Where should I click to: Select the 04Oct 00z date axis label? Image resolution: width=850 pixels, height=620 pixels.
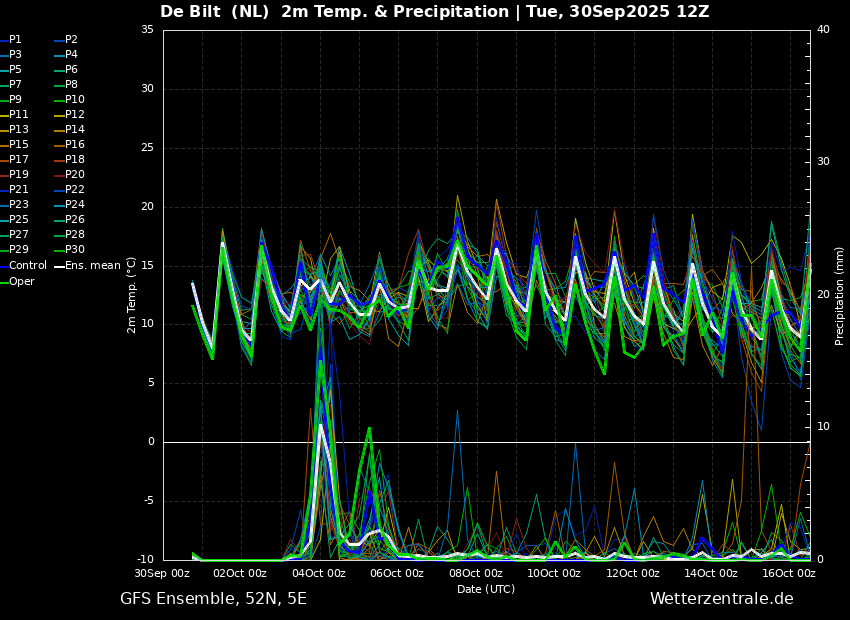point(320,573)
